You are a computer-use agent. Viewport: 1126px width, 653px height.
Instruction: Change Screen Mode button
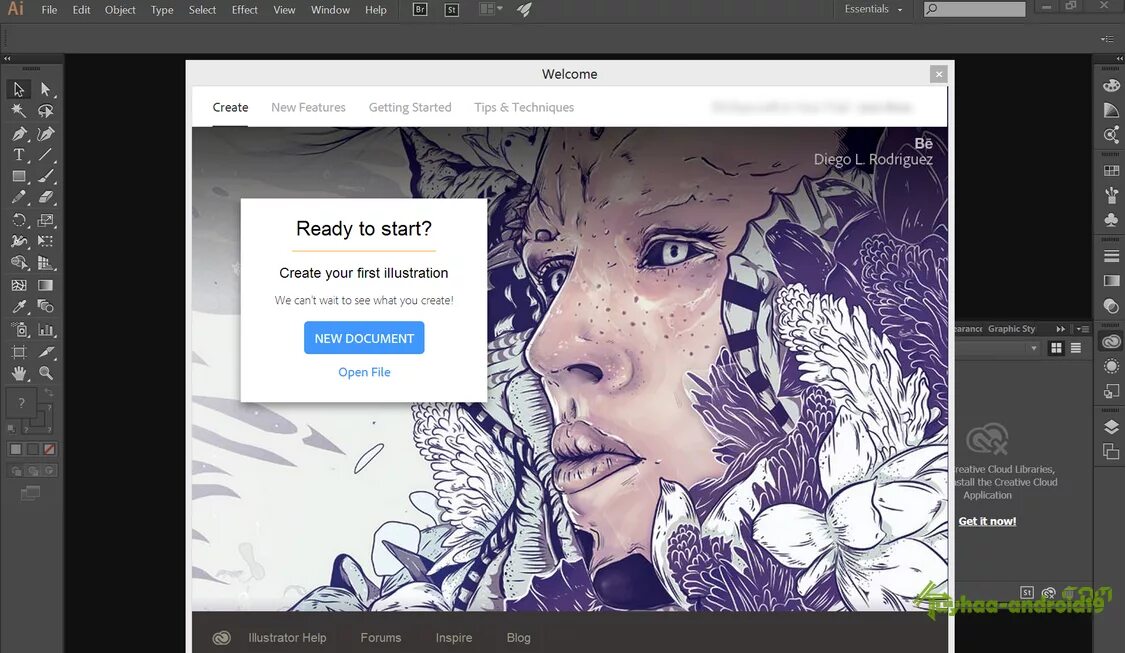(30, 493)
